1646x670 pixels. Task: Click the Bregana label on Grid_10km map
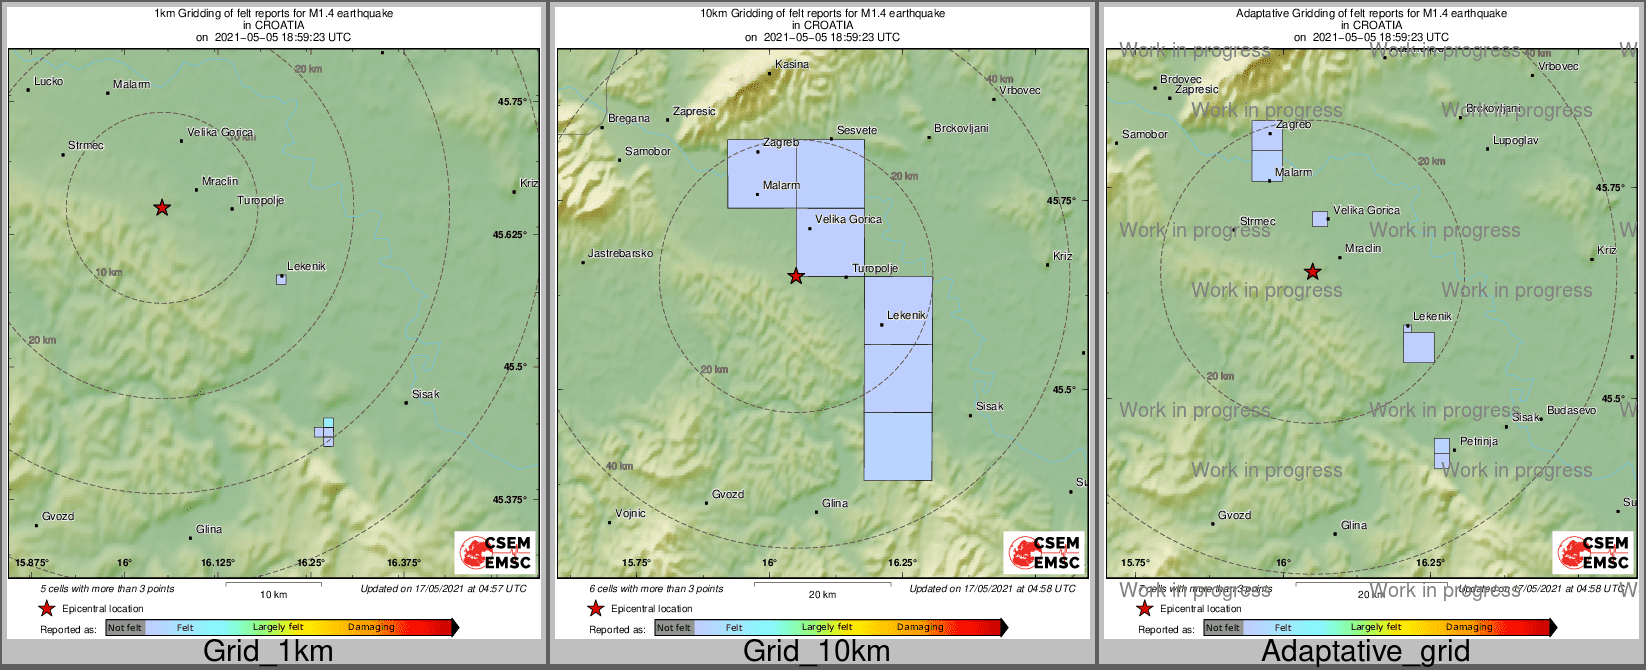click(629, 118)
